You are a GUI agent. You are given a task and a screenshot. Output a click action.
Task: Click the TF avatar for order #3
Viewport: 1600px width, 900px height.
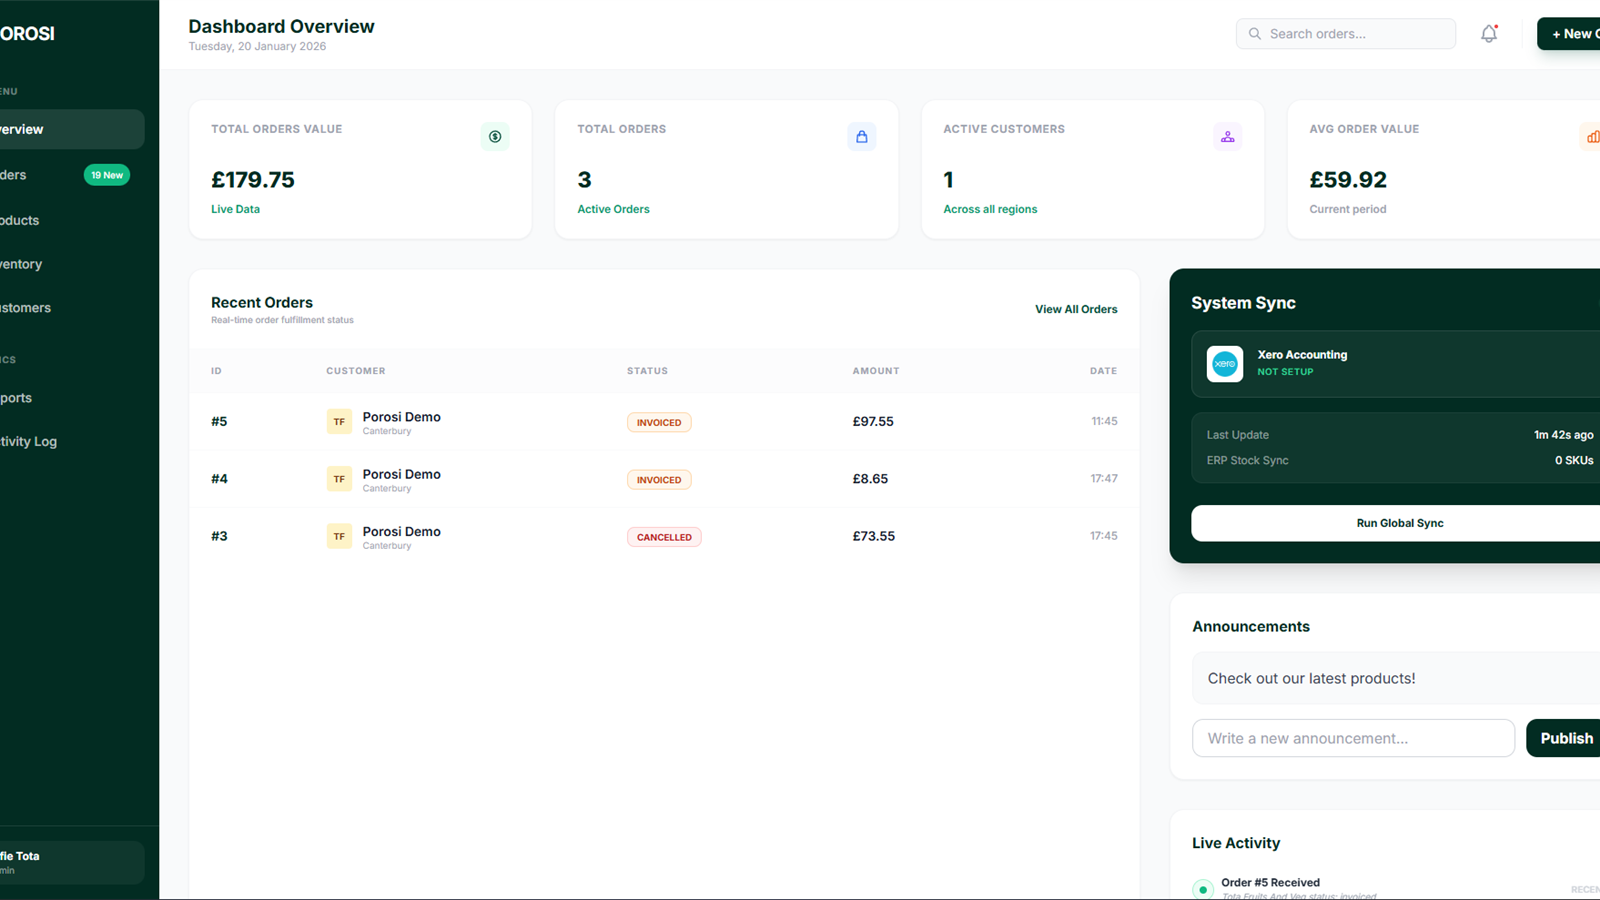coord(339,536)
